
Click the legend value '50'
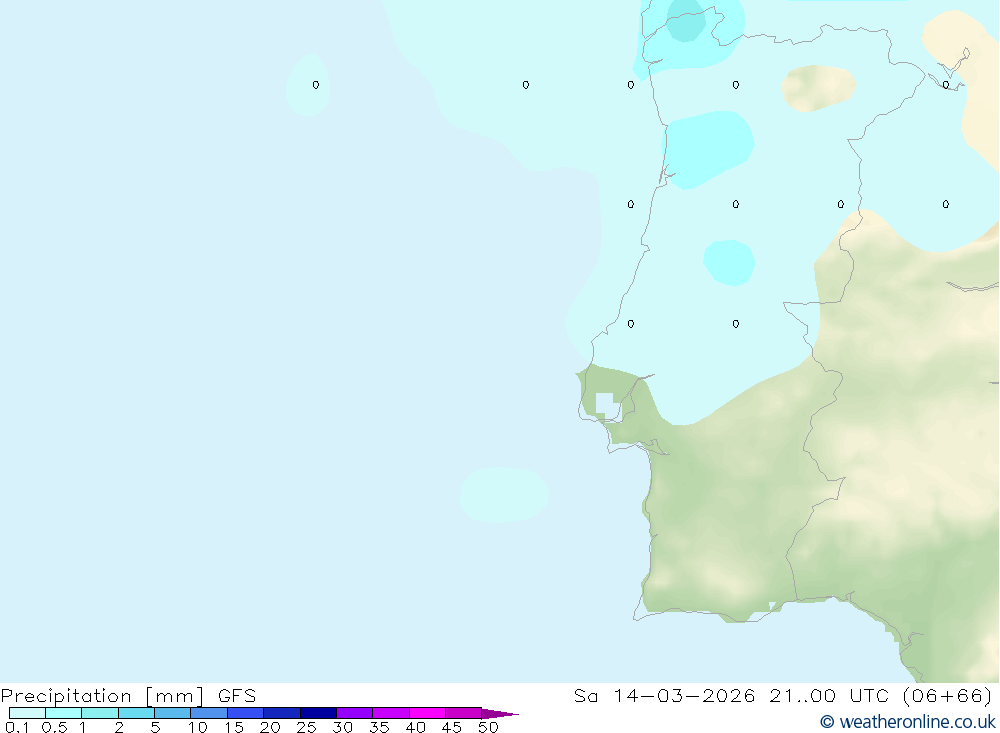tap(489, 727)
